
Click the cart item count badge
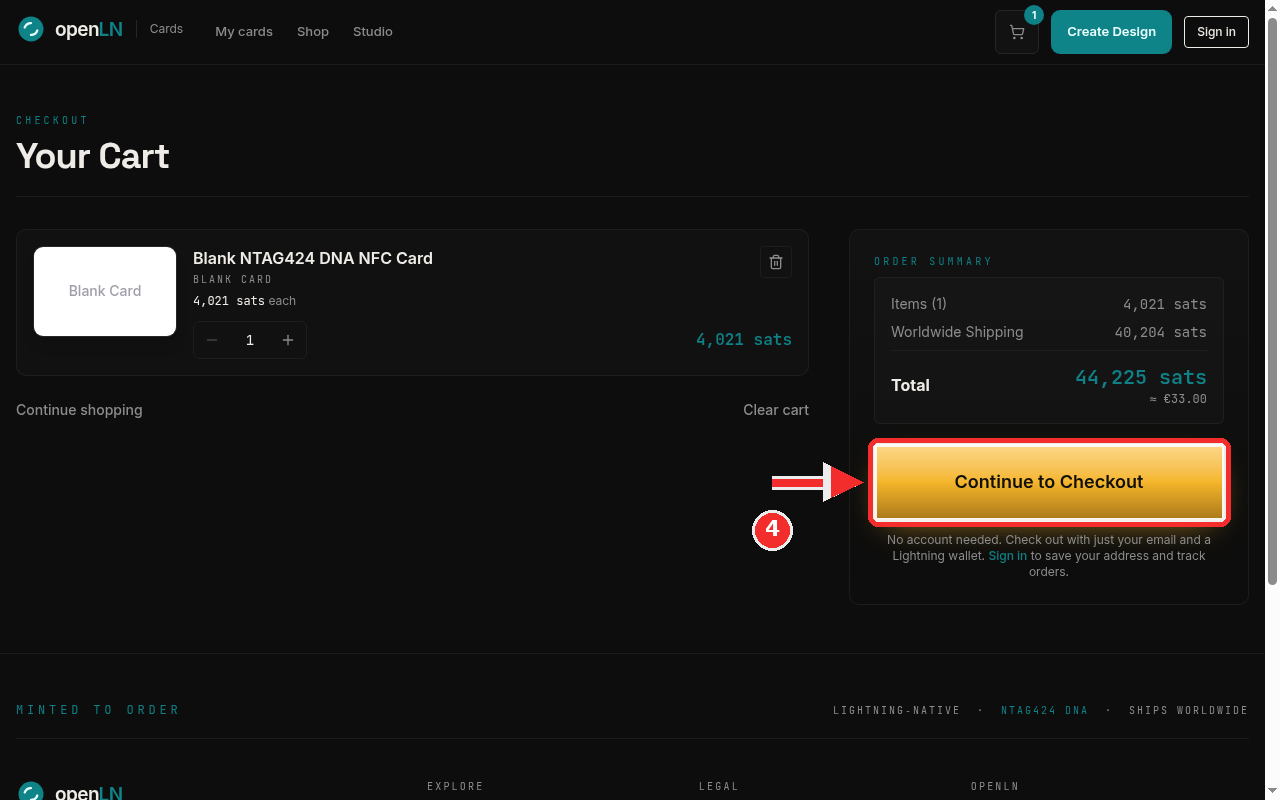point(1034,15)
